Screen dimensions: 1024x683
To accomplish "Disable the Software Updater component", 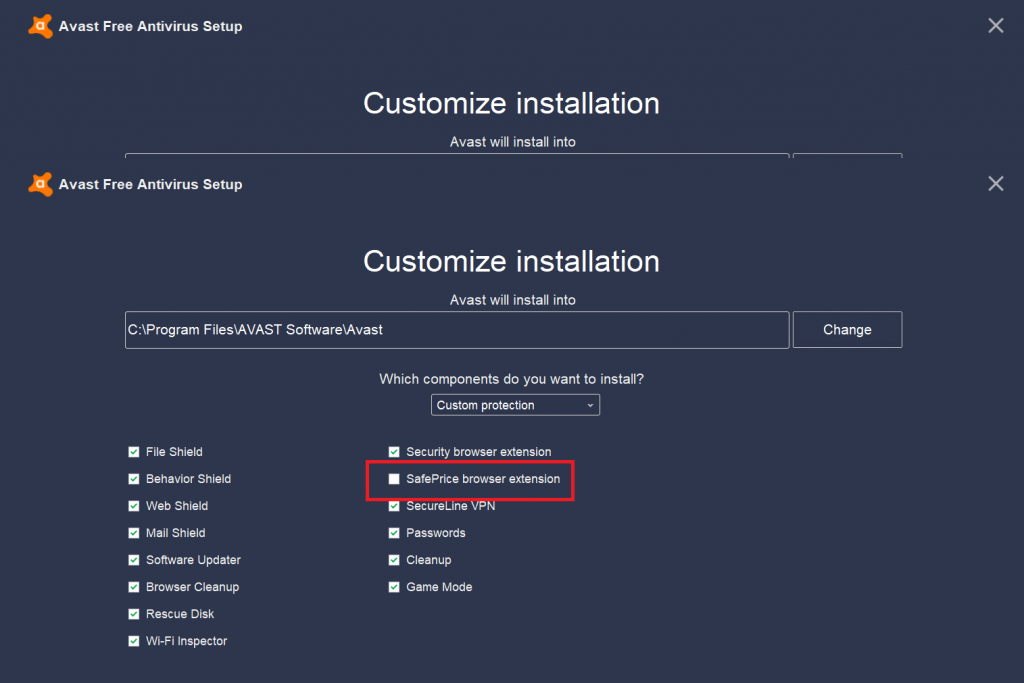I will click(134, 560).
